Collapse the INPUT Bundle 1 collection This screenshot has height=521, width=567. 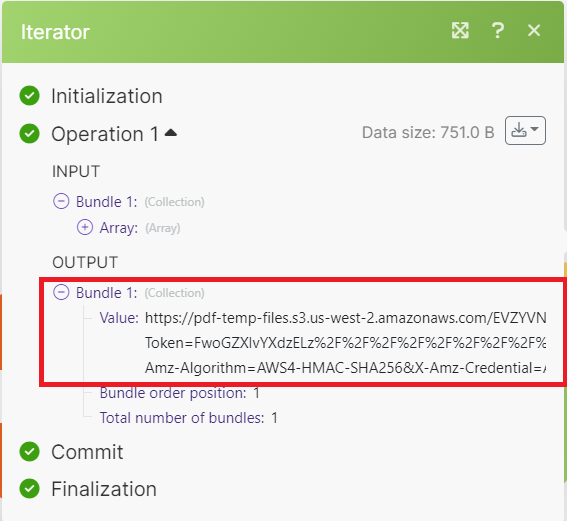(61, 201)
